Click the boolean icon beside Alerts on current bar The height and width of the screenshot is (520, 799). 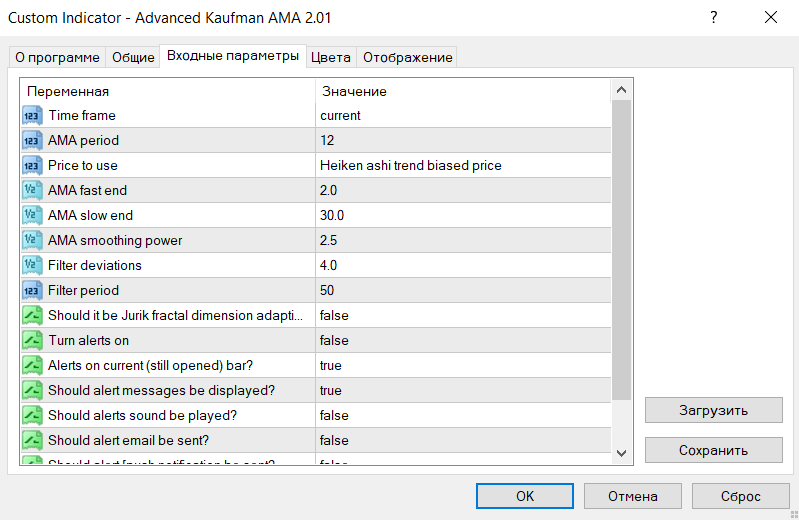coord(32,365)
